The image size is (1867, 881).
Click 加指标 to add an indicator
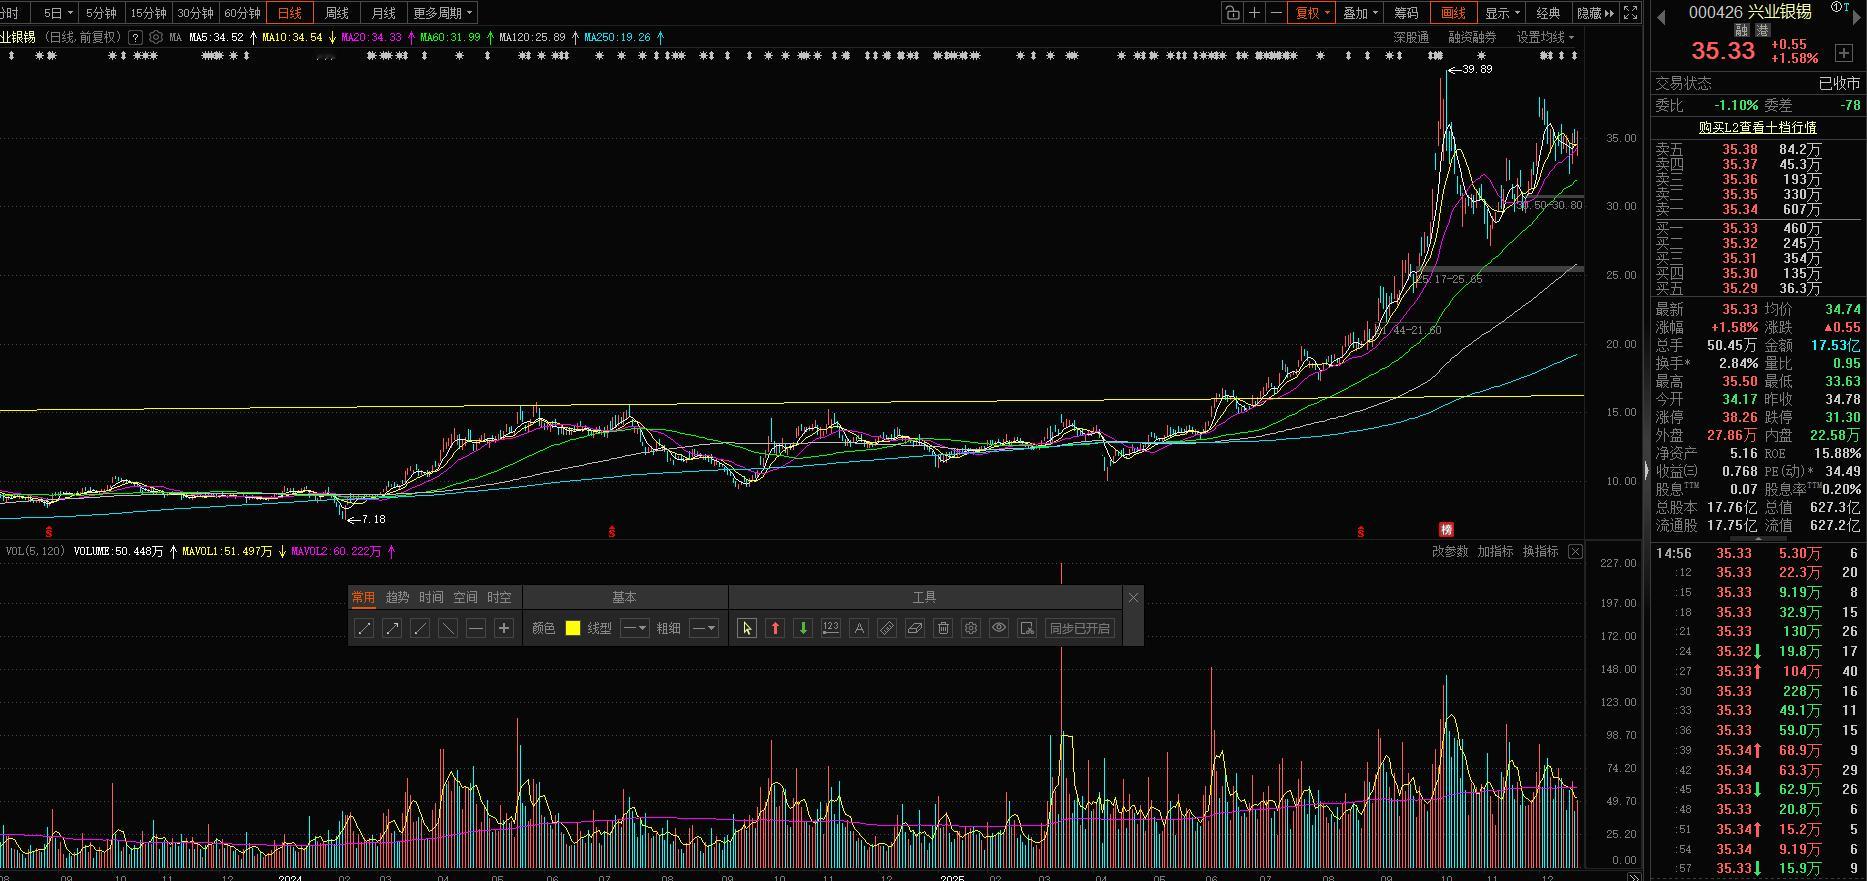[1495, 551]
